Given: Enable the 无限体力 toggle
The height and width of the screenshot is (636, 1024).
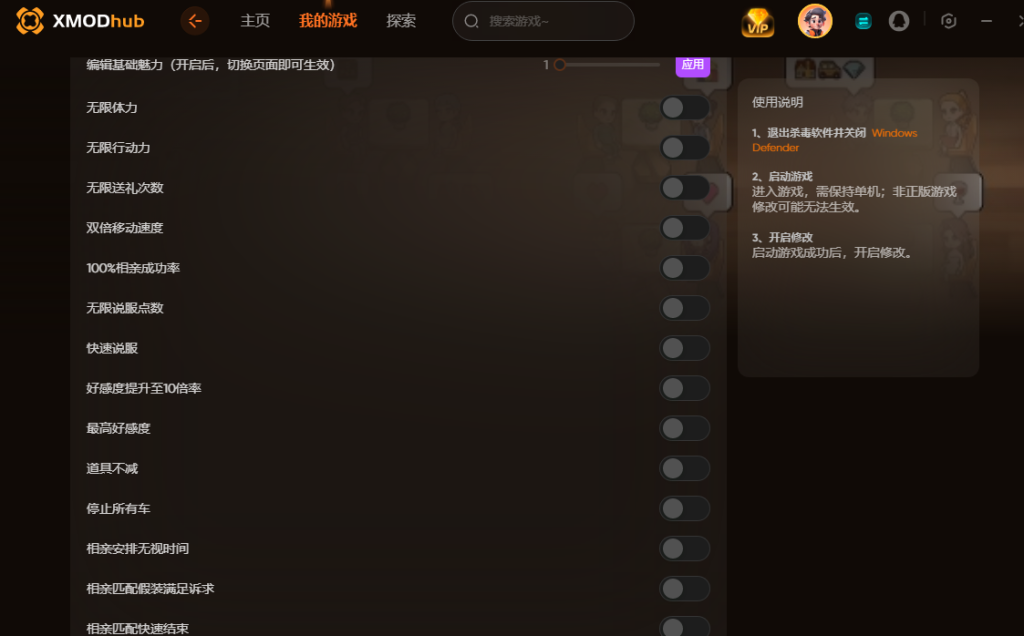Looking at the screenshot, I should 684,108.
